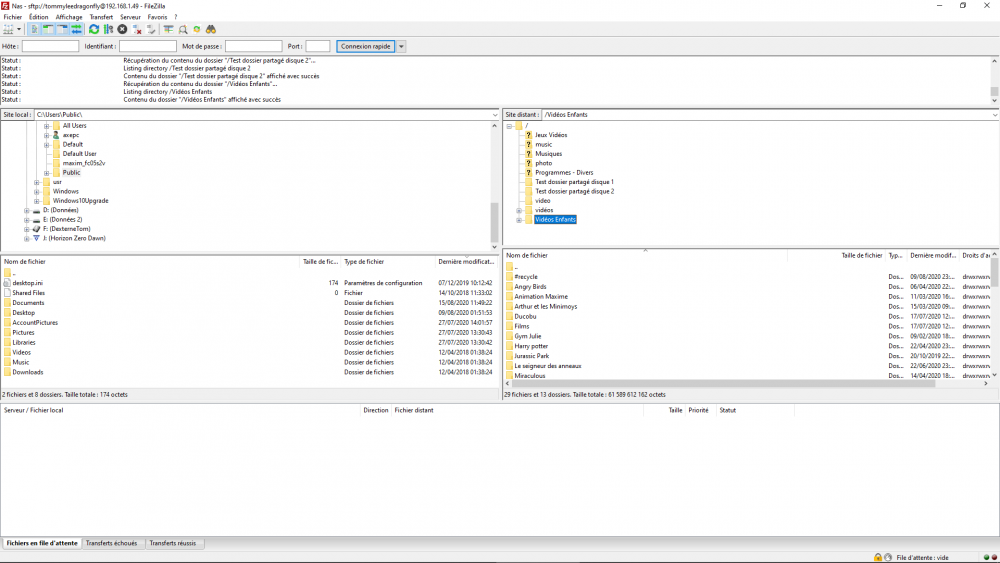Toggle the remote directory tree view
The width and height of the screenshot is (1000, 563).
(x=63, y=30)
